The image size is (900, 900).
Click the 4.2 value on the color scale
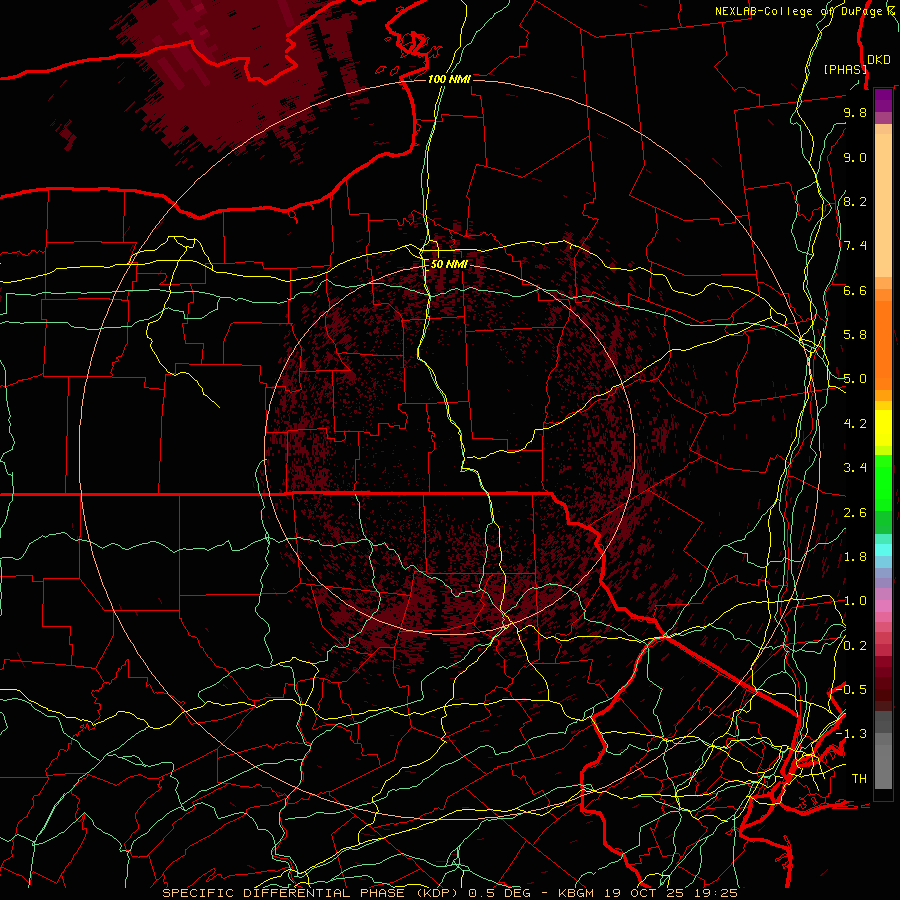point(855,424)
